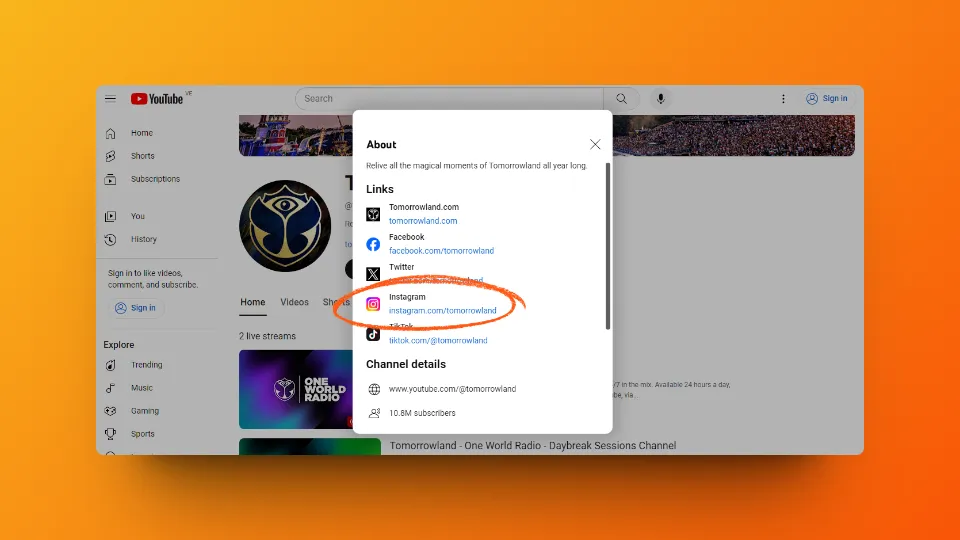The width and height of the screenshot is (960, 540).
Task: Click the History clock icon
Action: 110,239
